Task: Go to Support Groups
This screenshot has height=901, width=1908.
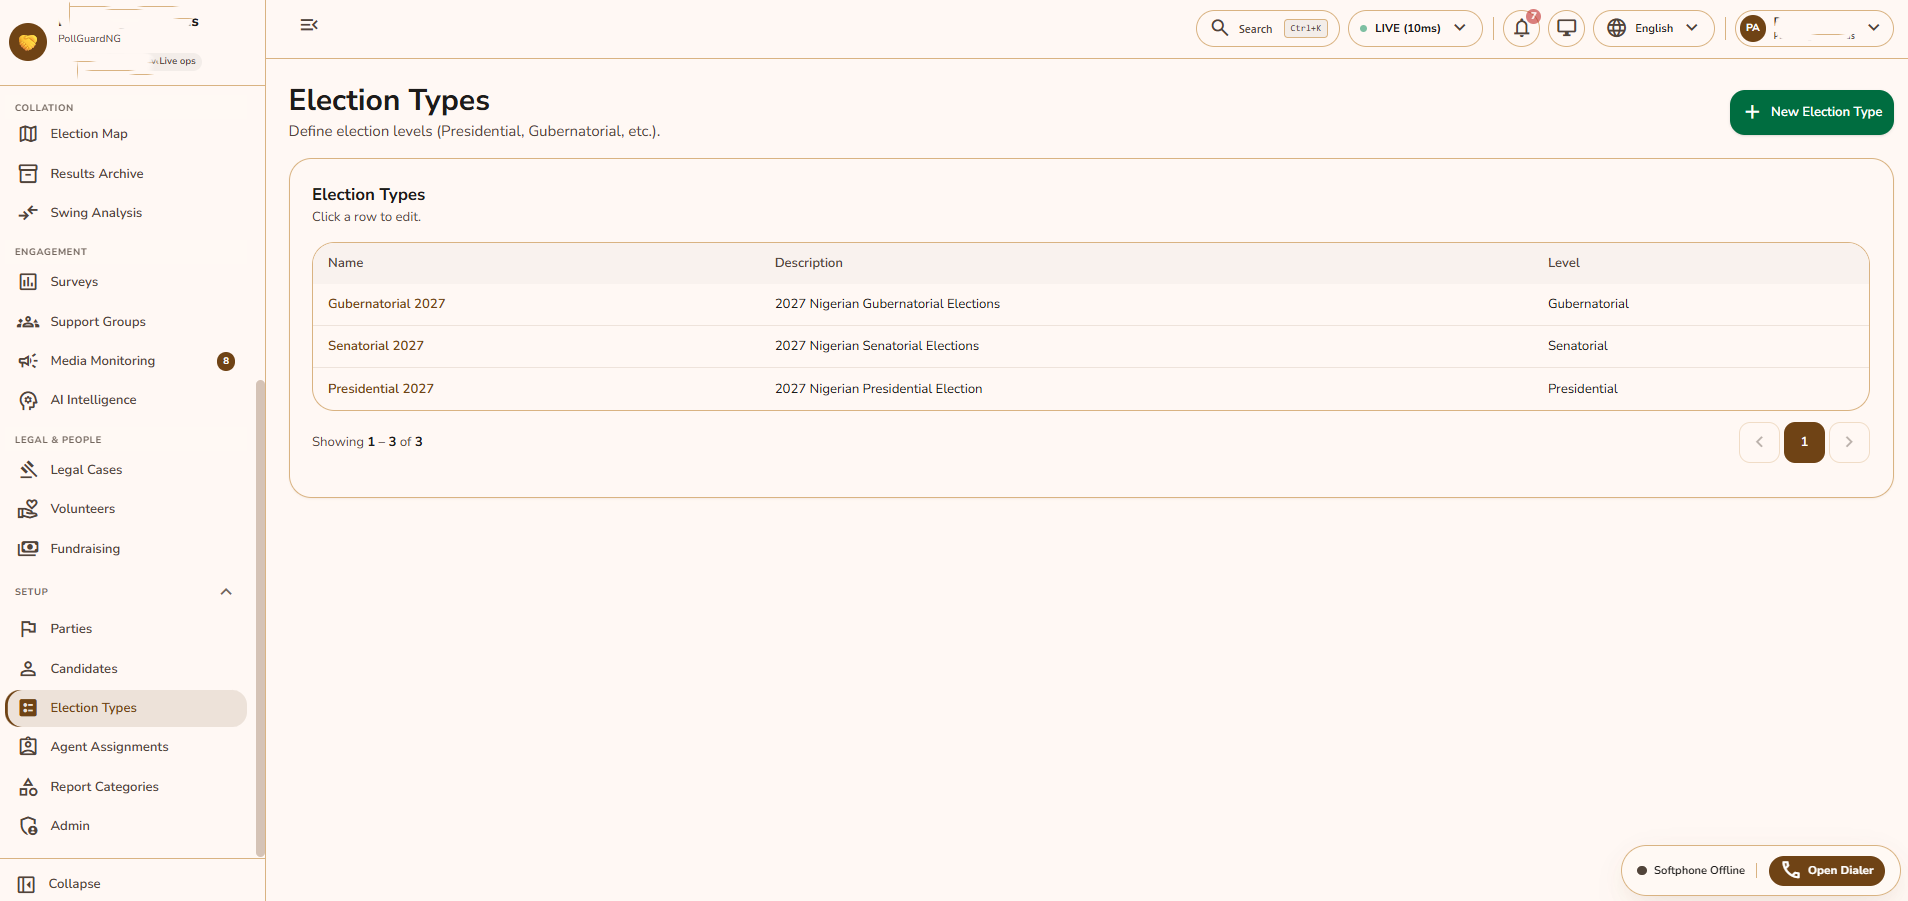Action: click(127, 322)
